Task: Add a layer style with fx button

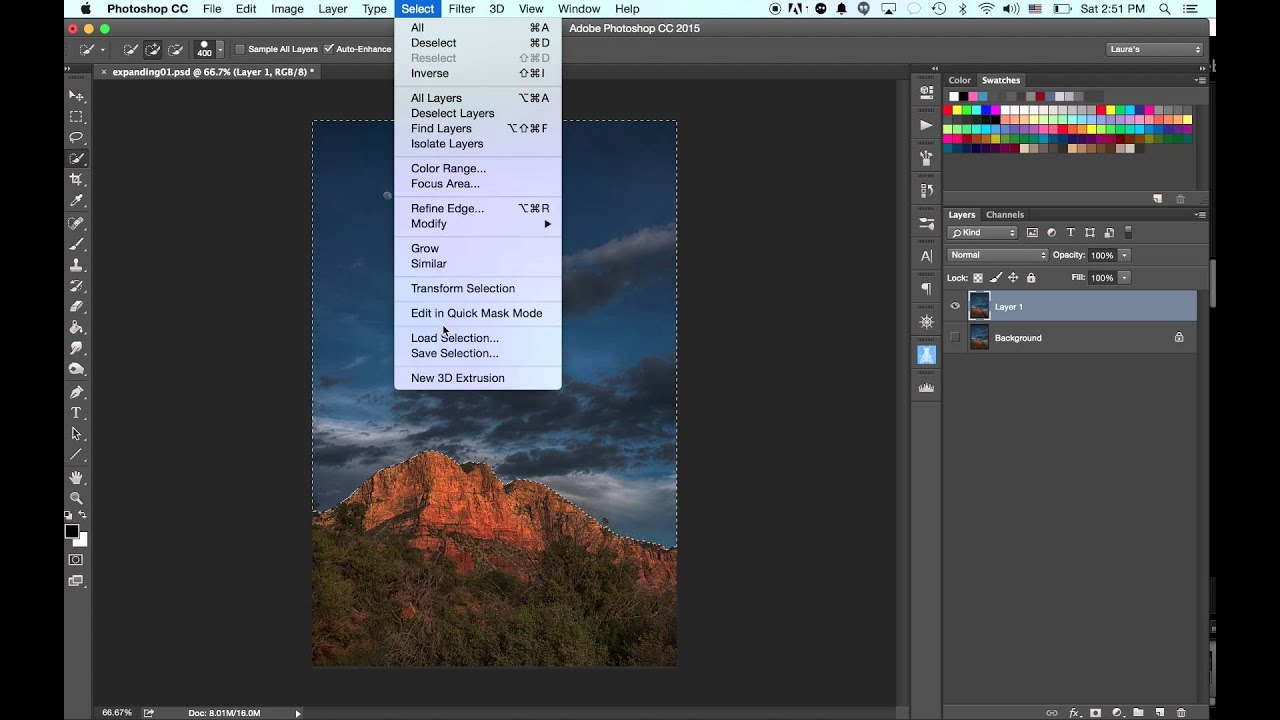Action: (1075, 713)
